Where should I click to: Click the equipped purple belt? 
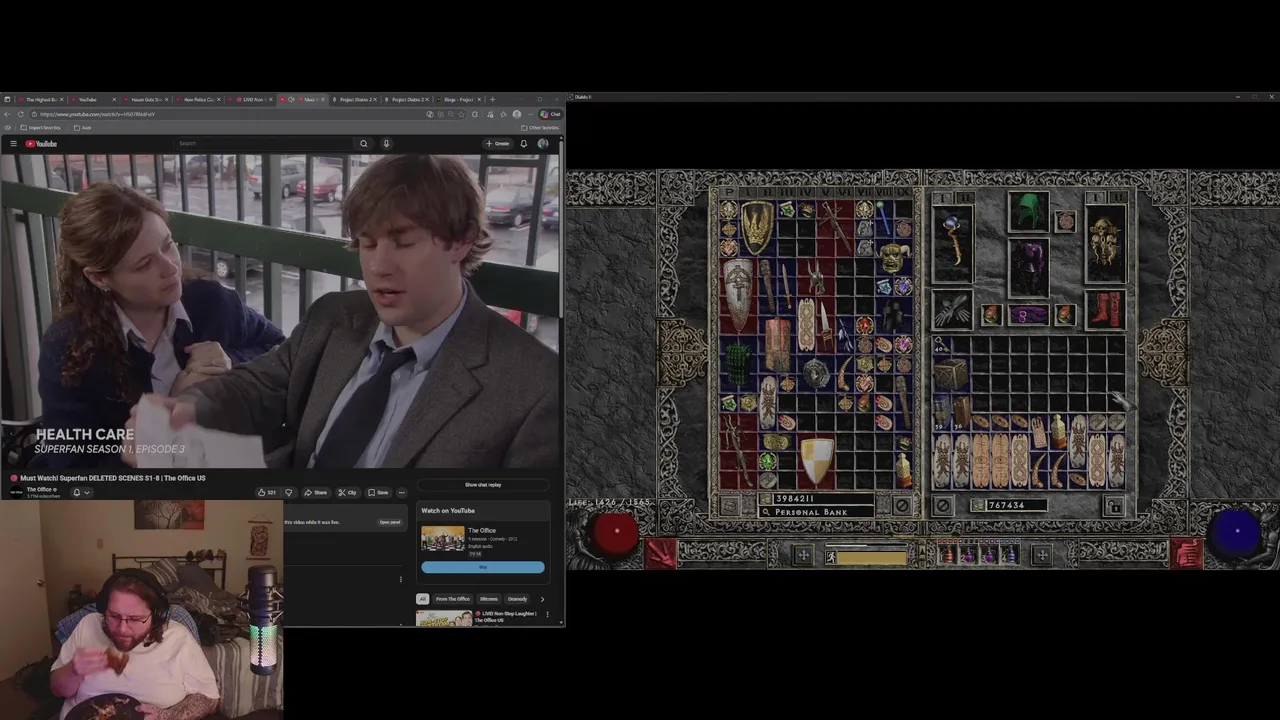[1028, 315]
